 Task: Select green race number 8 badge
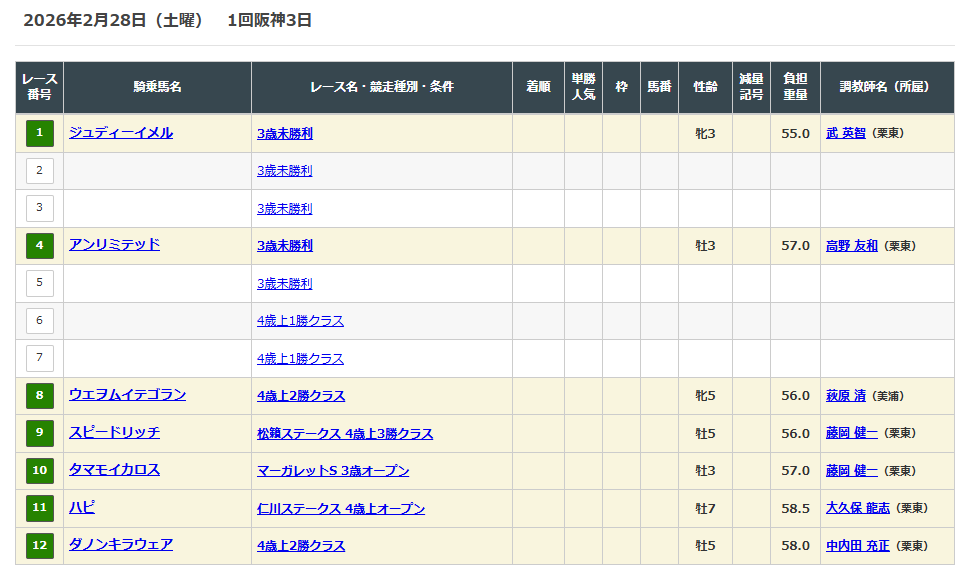pos(40,396)
